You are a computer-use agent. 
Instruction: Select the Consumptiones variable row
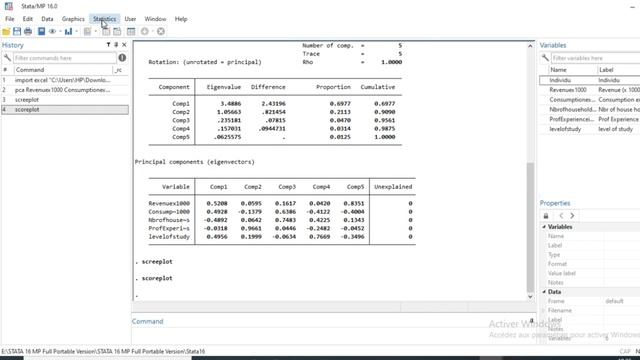pyautogui.click(x=590, y=100)
